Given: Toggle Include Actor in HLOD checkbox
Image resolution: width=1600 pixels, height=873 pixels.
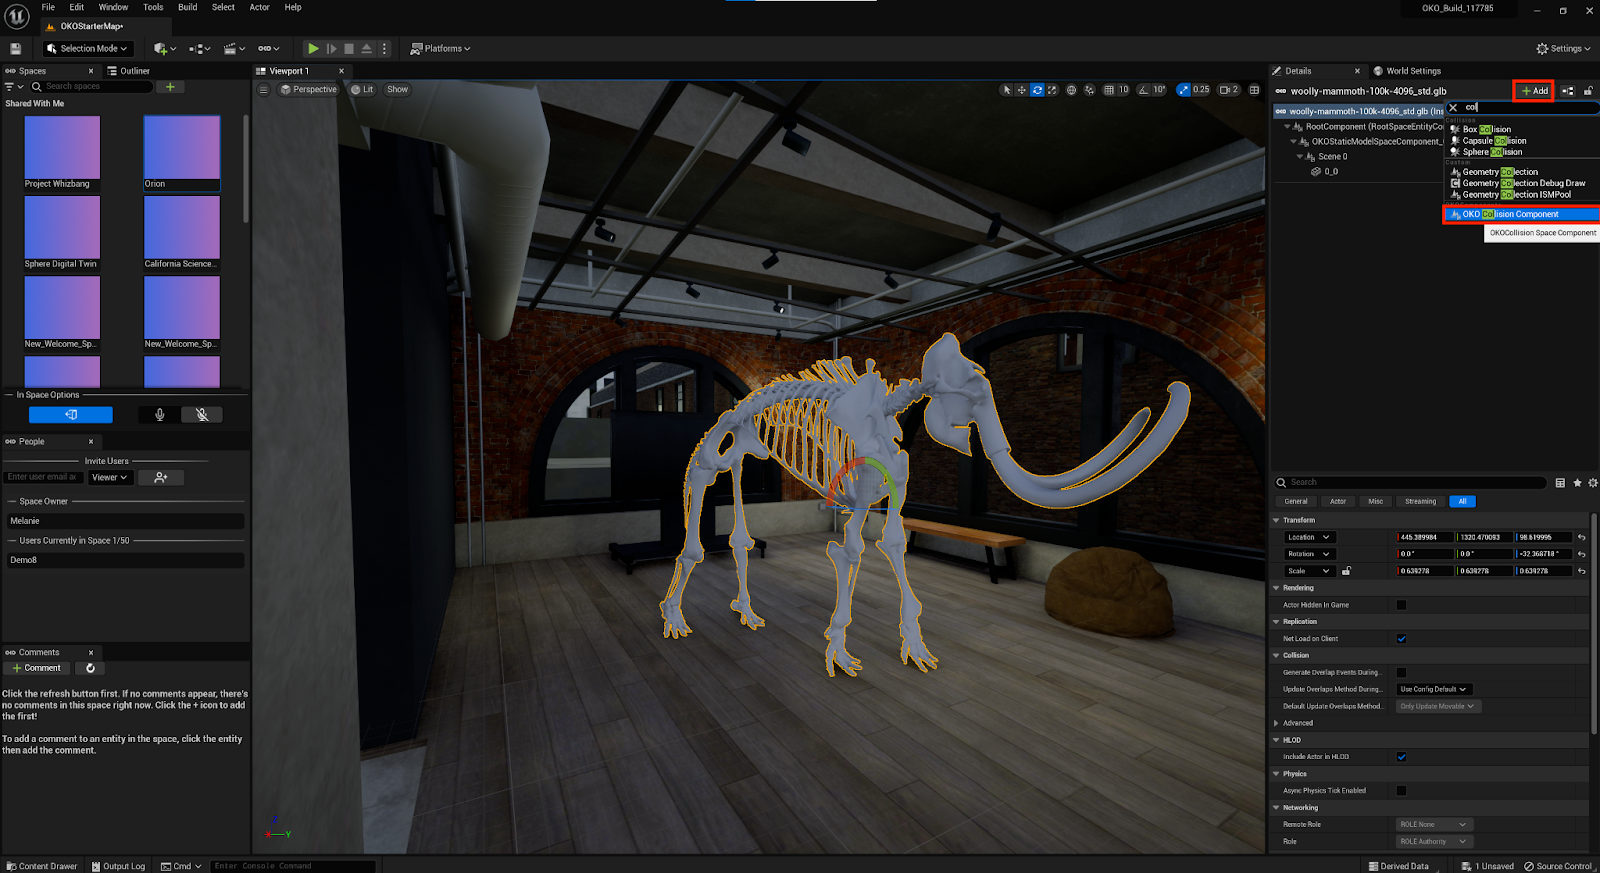Looking at the screenshot, I should tap(1401, 757).
